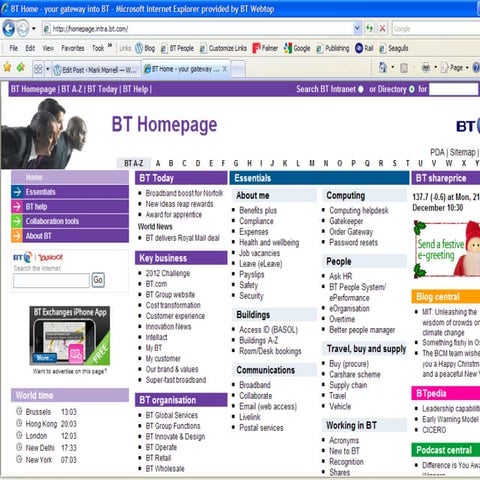Open the Password resets link
This screenshot has width=480, height=480.
pos(353,242)
